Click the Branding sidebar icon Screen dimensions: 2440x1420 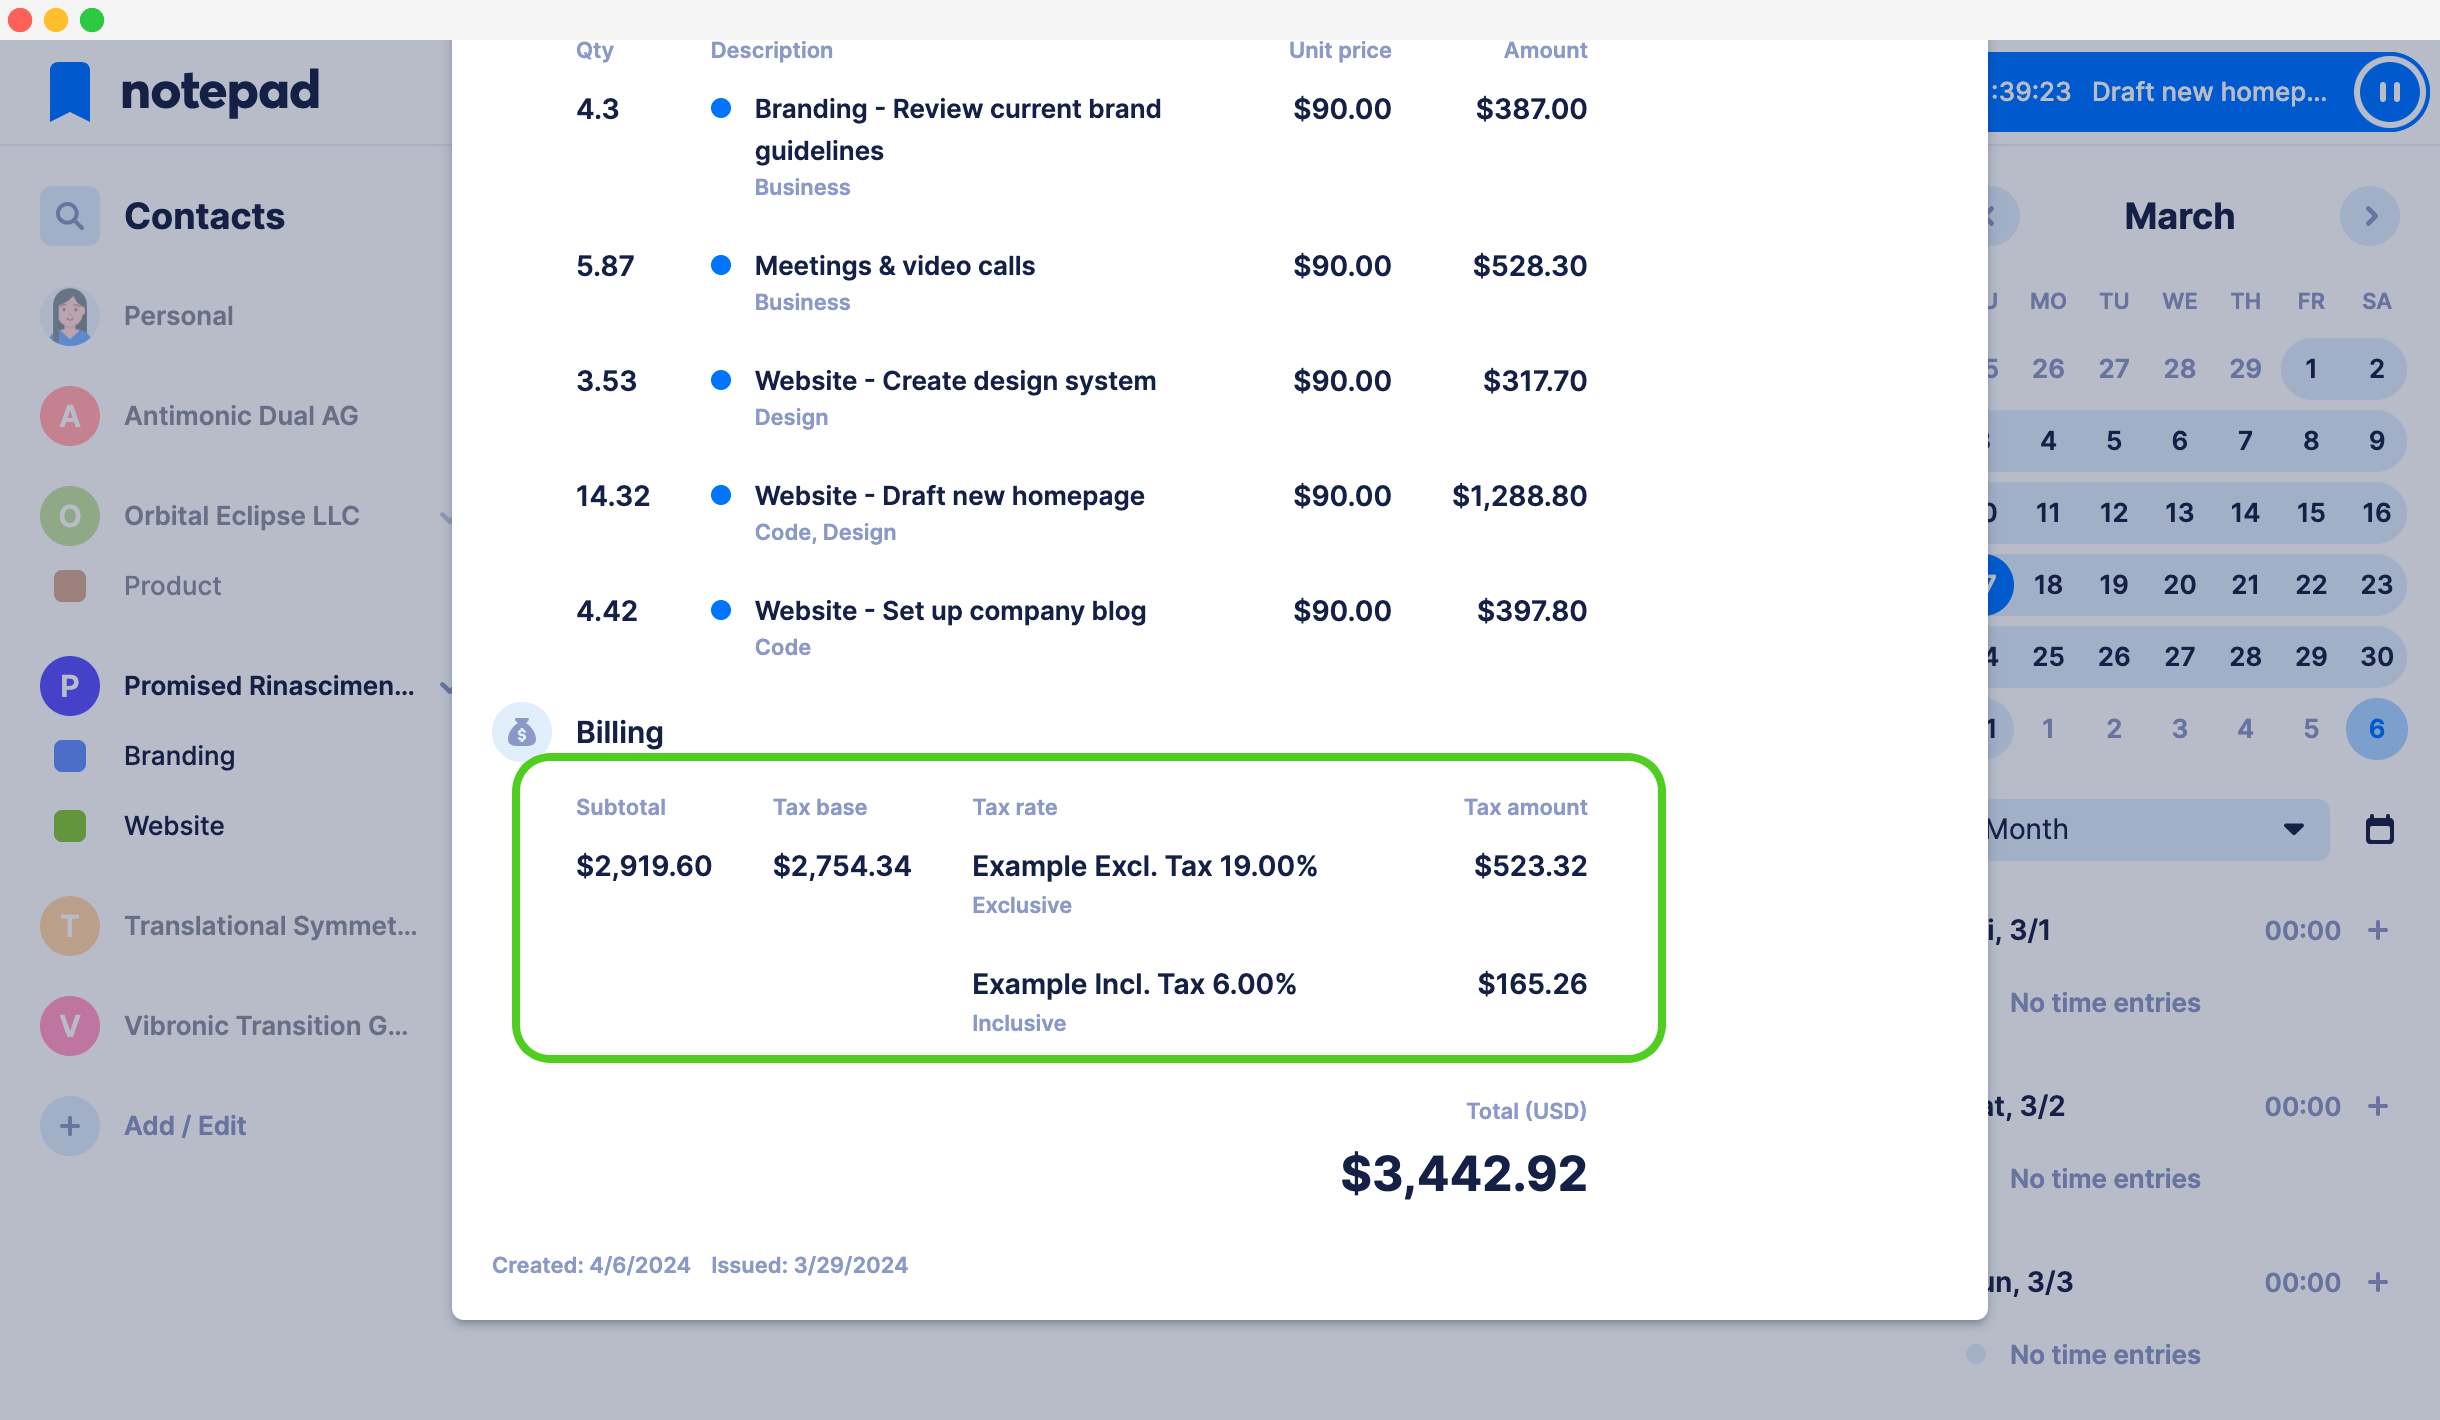(x=68, y=756)
